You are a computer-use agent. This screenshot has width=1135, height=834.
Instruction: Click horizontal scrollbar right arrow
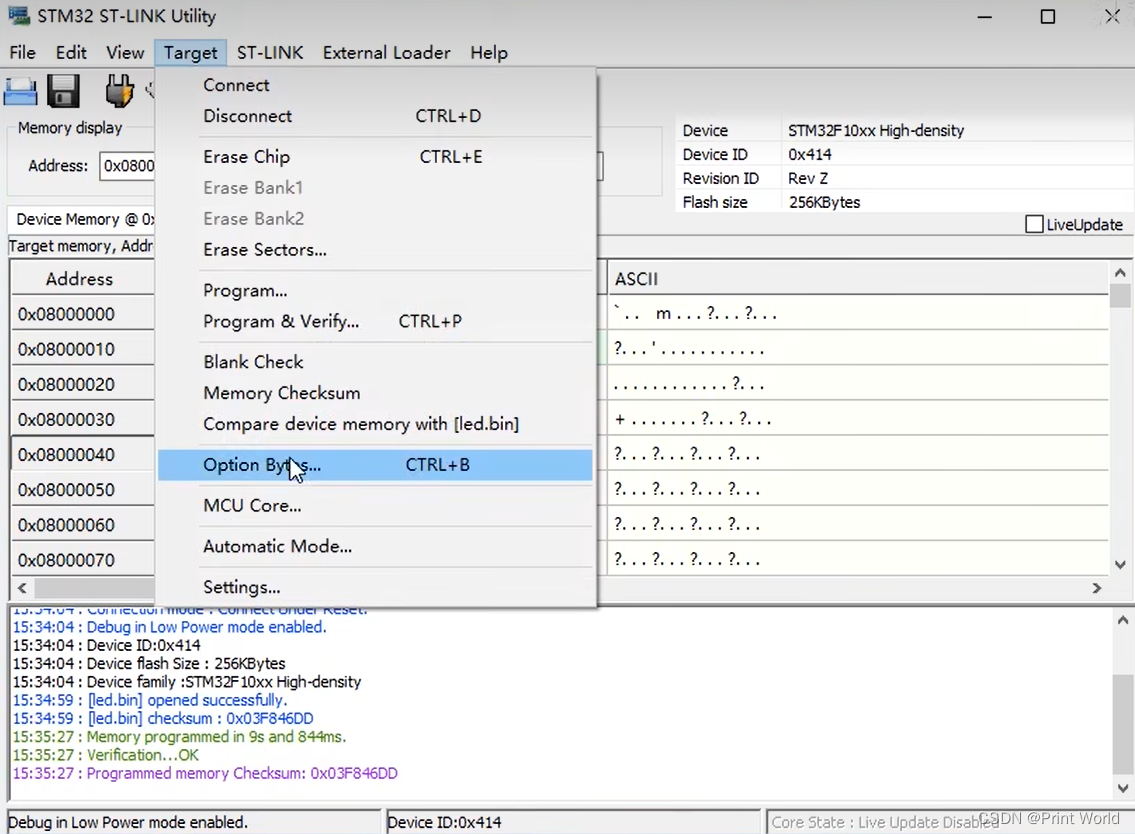point(1097,589)
